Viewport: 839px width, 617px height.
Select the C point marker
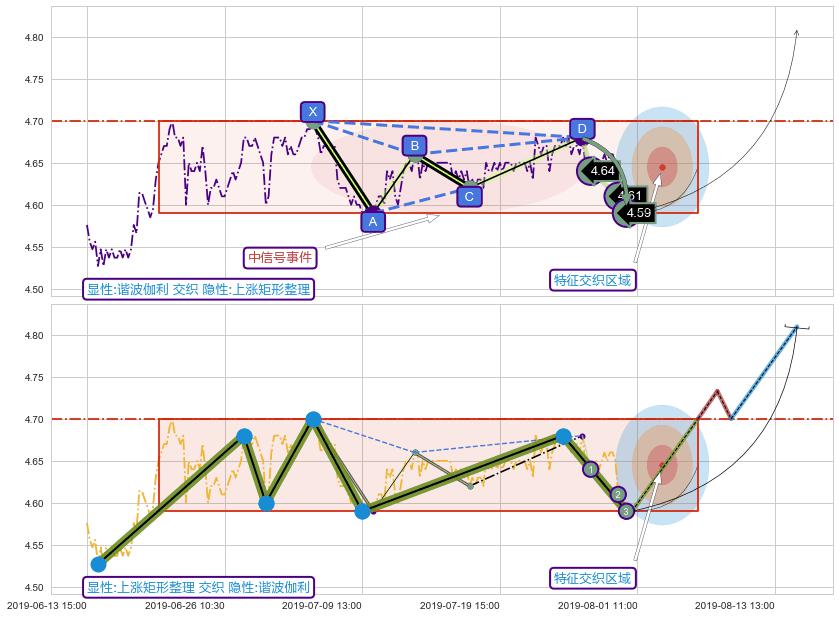coord(469,196)
